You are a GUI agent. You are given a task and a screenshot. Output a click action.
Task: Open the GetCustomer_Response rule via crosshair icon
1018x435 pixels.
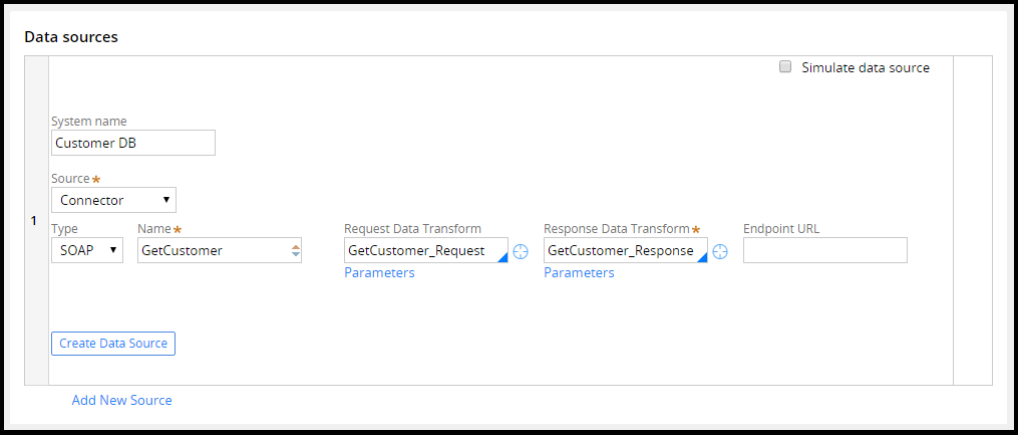pyautogui.click(x=720, y=251)
